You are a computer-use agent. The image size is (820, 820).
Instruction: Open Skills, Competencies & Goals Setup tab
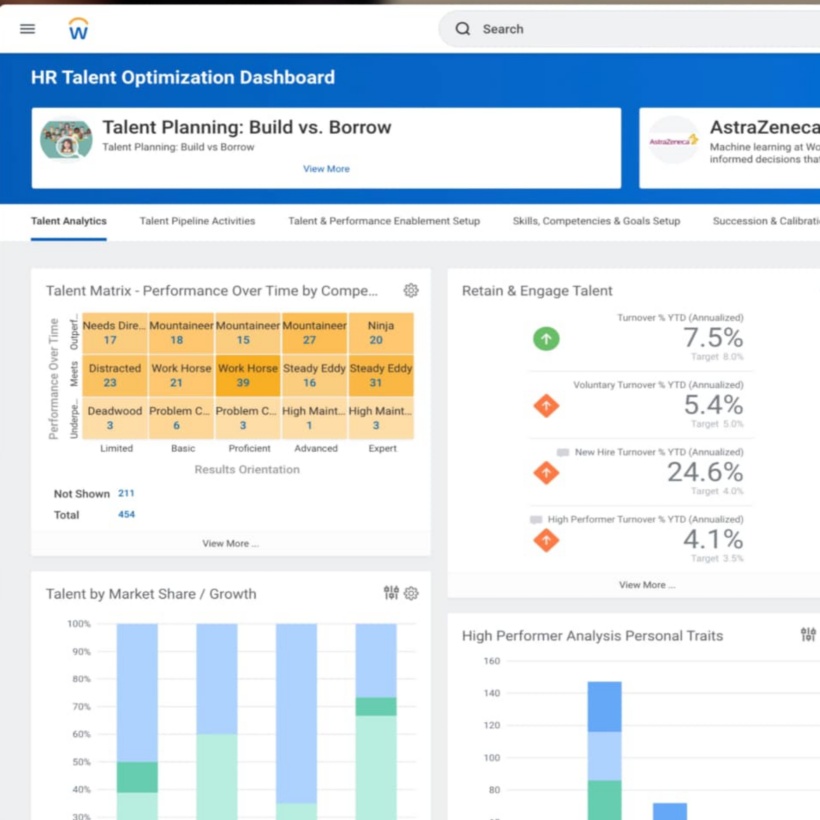tap(596, 221)
